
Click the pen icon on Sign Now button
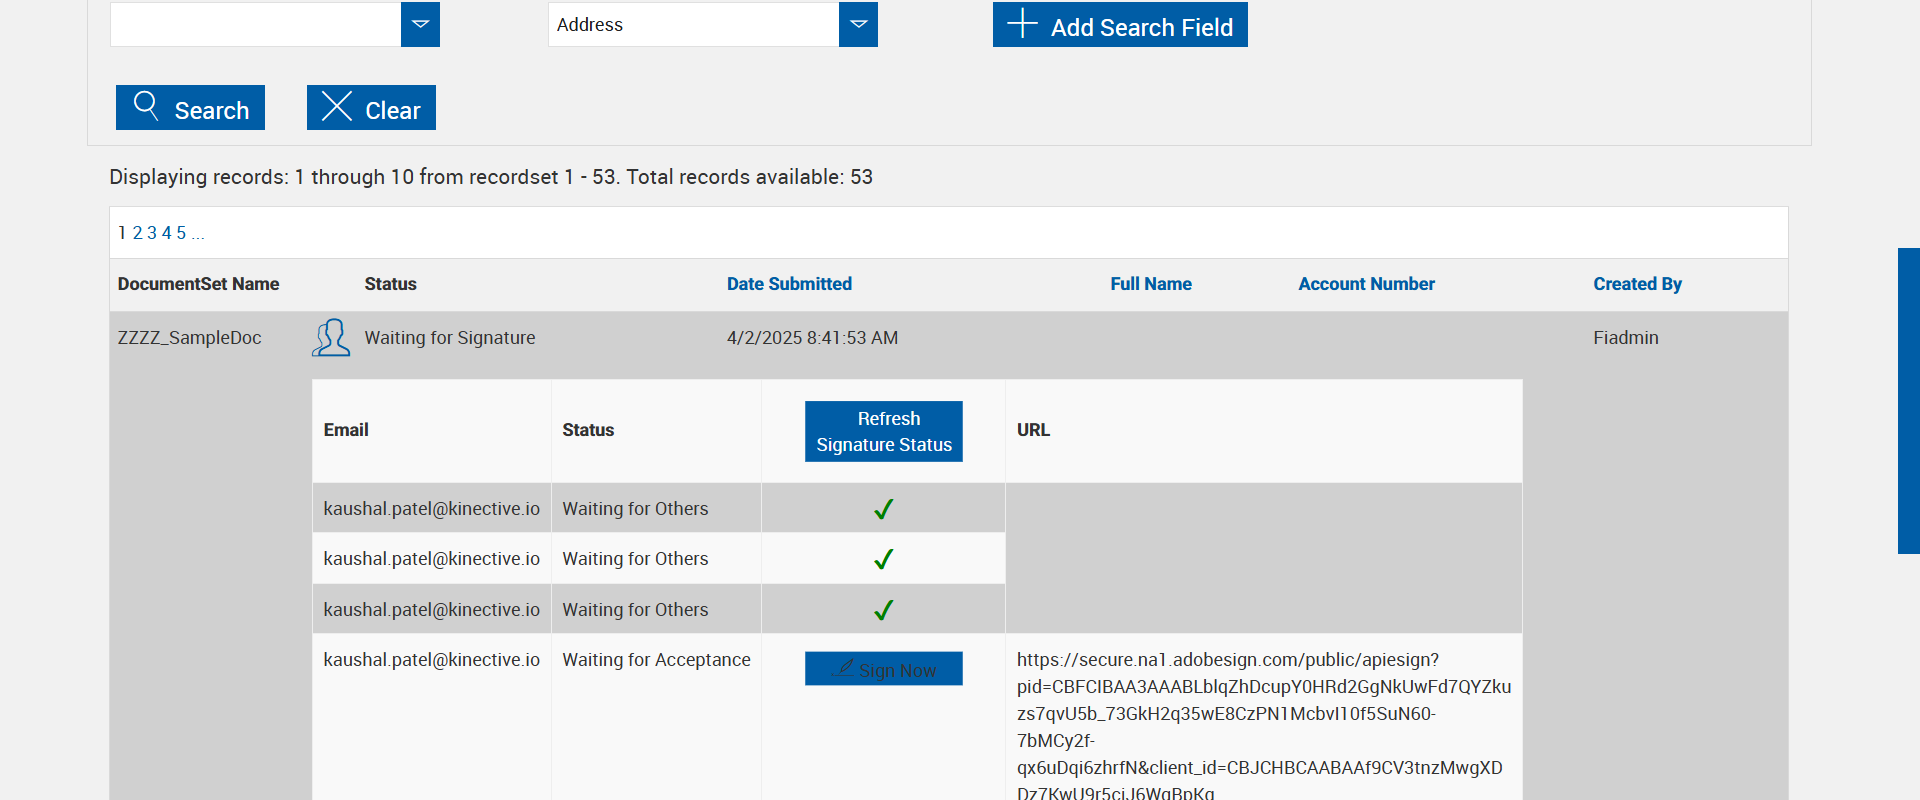click(x=845, y=668)
